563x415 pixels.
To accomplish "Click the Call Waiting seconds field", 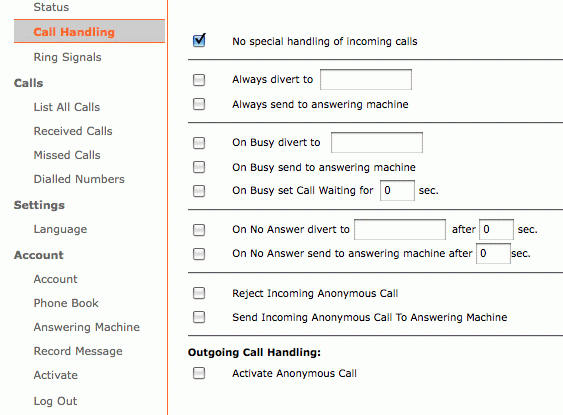I will pos(397,190).
